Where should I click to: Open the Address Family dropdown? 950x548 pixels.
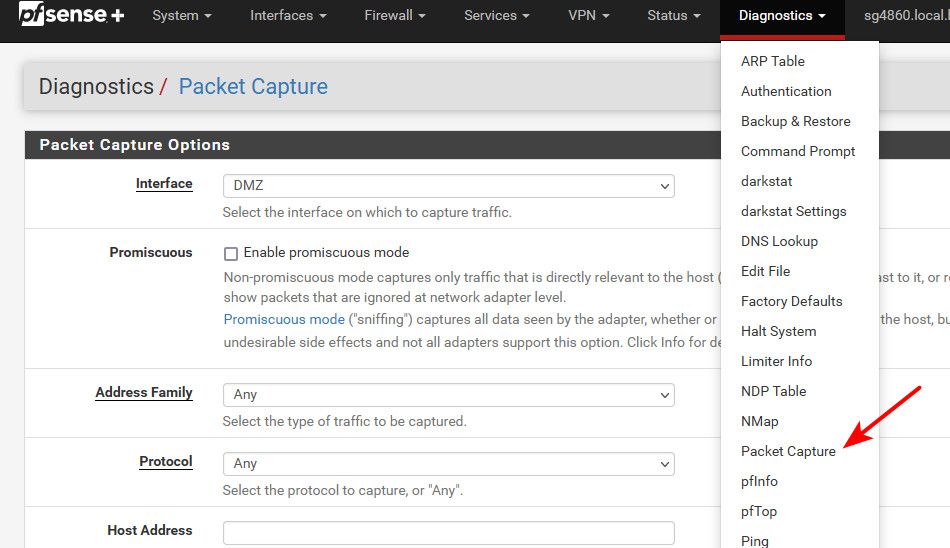point(448,395)
